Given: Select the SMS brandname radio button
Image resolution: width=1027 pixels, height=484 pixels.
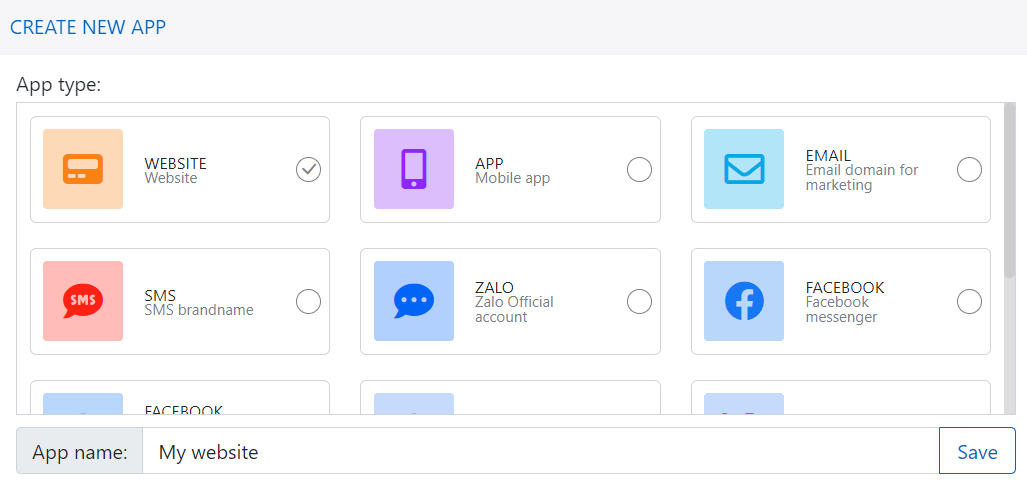Looking at the screenshot, I should coord(308,302).
